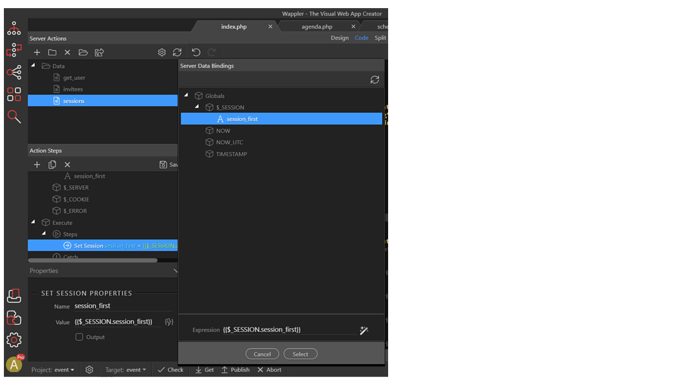The image size is (690, 388).
Task: Add a new server action with plus icon
Action: [37, 52]
